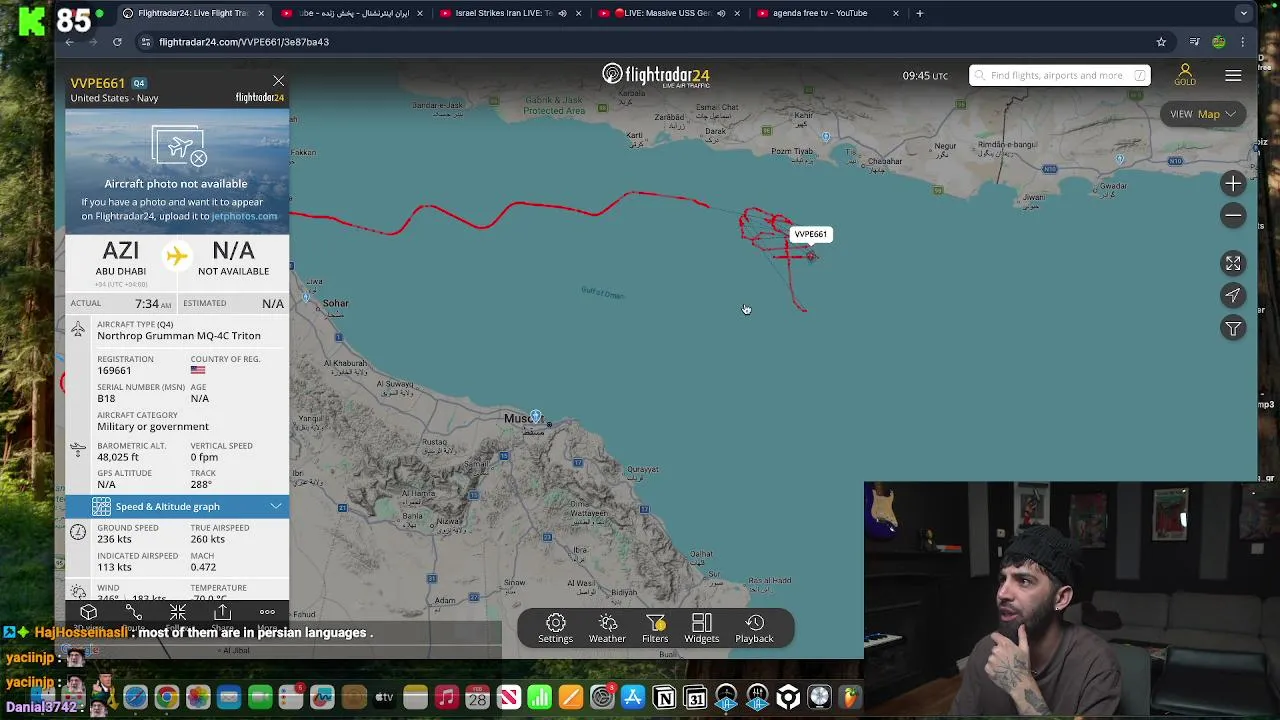Switch to agenda free tv YouTube tab
This screenshot has height=720, width=1280.
click(x=828, y=13)
